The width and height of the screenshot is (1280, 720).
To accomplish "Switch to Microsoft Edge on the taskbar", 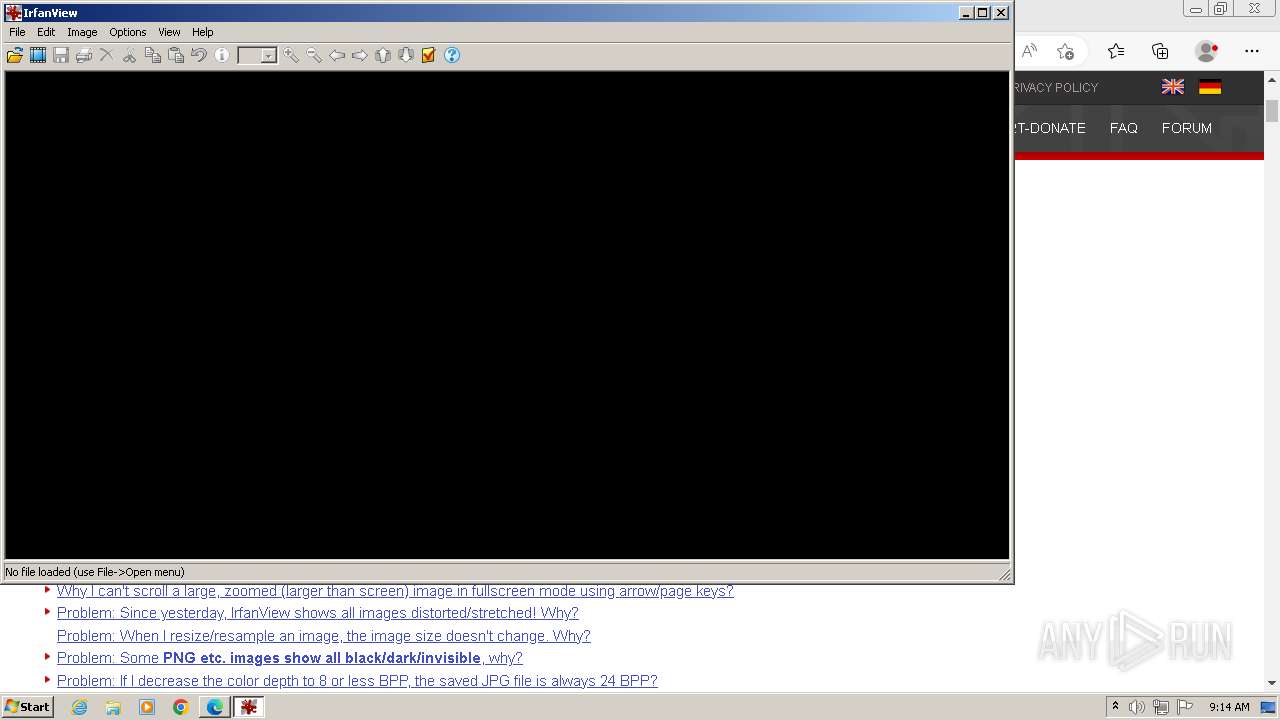I will 215,707.
